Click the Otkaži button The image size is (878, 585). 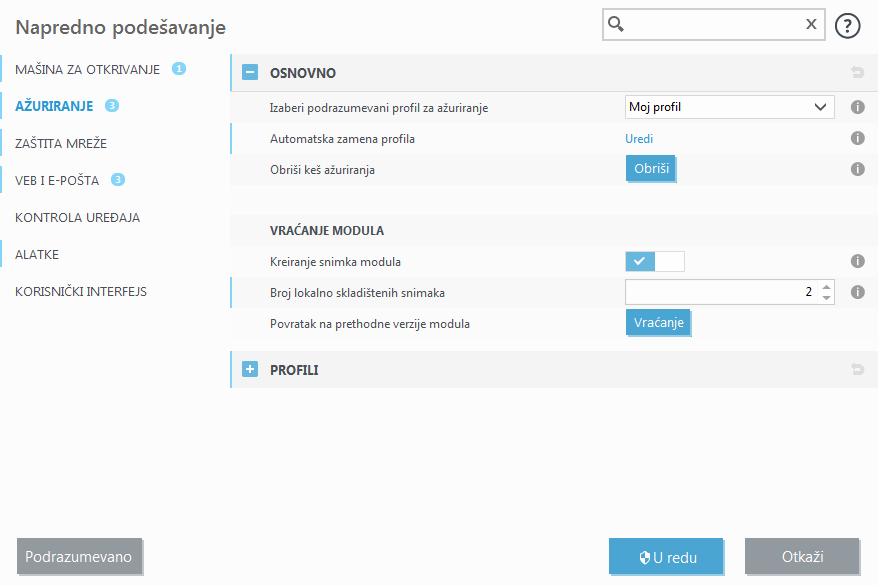coord(802,556)
